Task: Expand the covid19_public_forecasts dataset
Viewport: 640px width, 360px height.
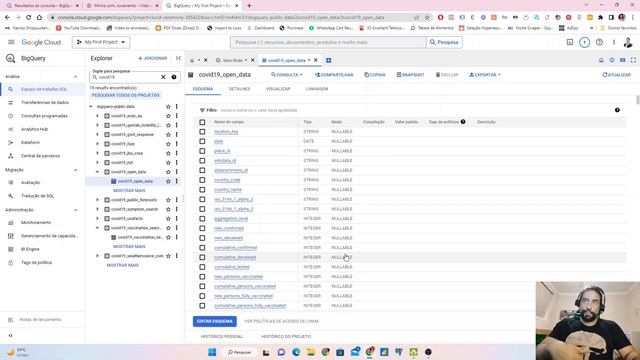Action: [97, 200]
